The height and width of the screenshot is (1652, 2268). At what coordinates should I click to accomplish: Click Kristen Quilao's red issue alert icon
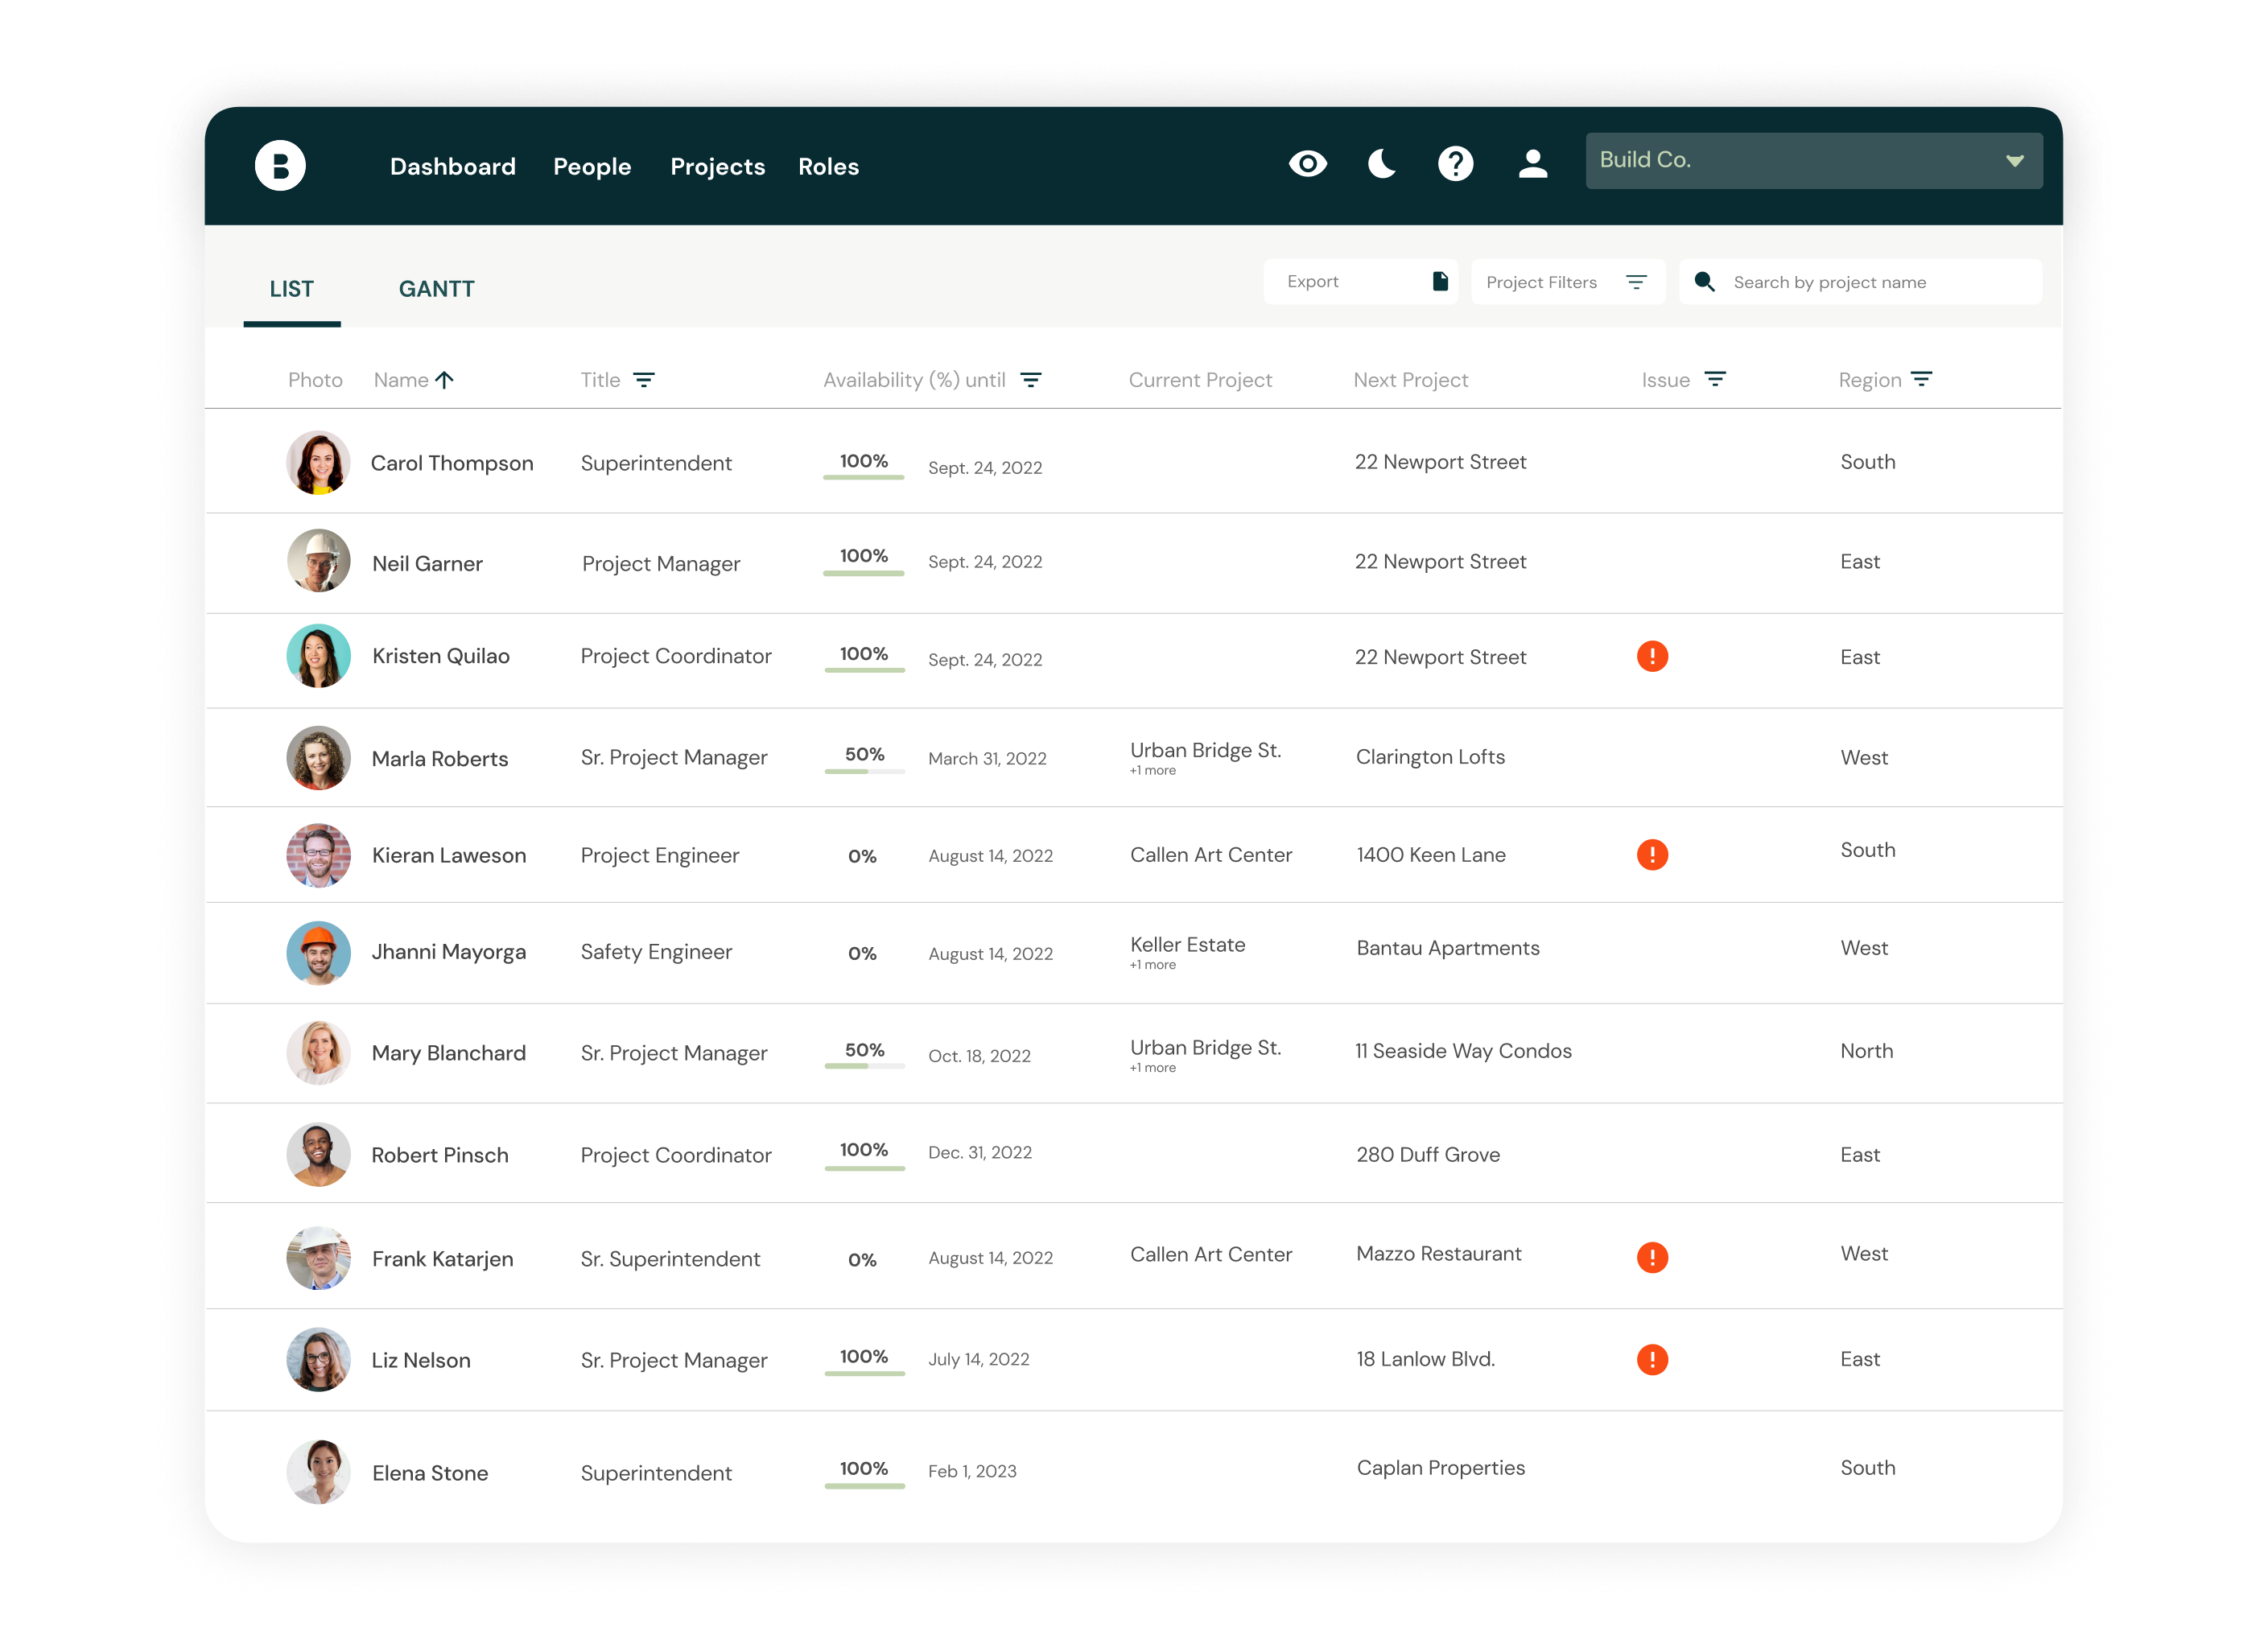pos(1652,657)
